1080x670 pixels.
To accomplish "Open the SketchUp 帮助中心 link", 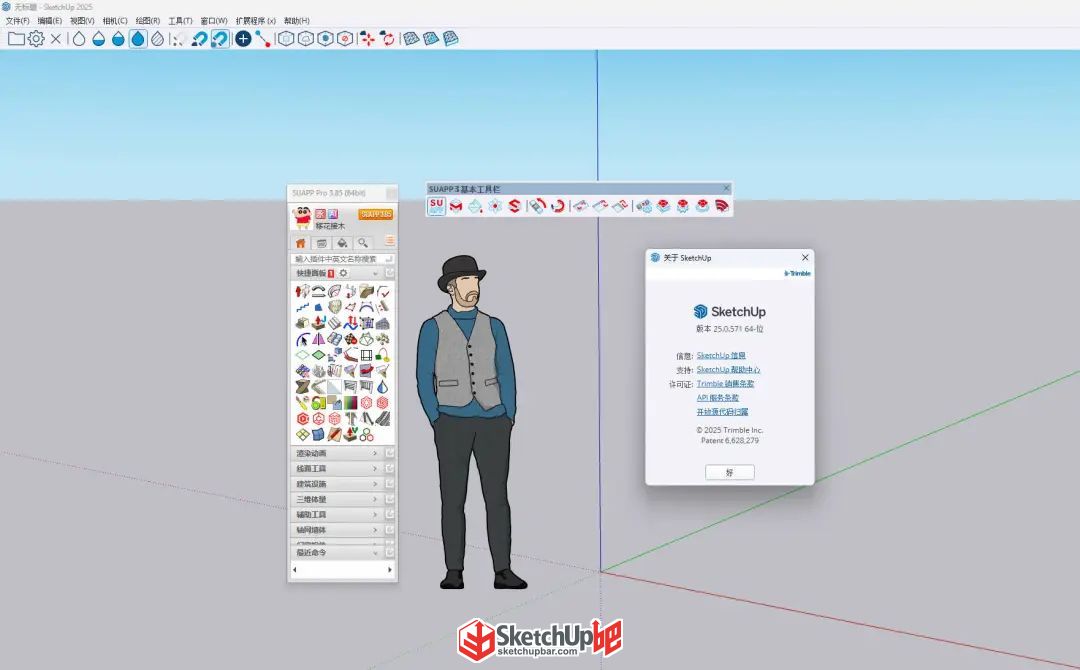I will pyautogui.click(x=729, y=370).
